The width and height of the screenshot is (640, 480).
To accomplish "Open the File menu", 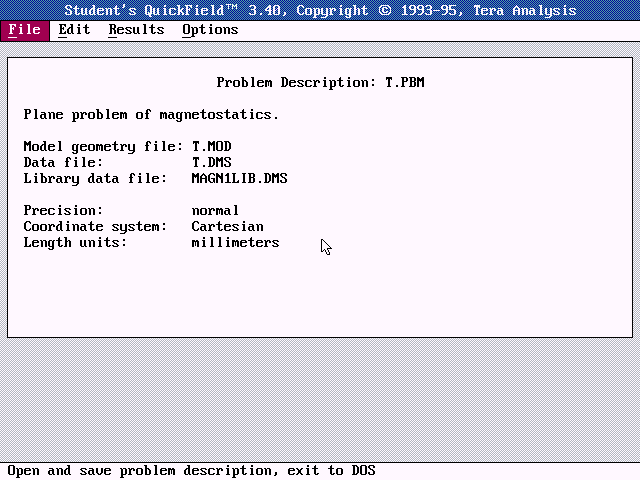I will (24, 30).
